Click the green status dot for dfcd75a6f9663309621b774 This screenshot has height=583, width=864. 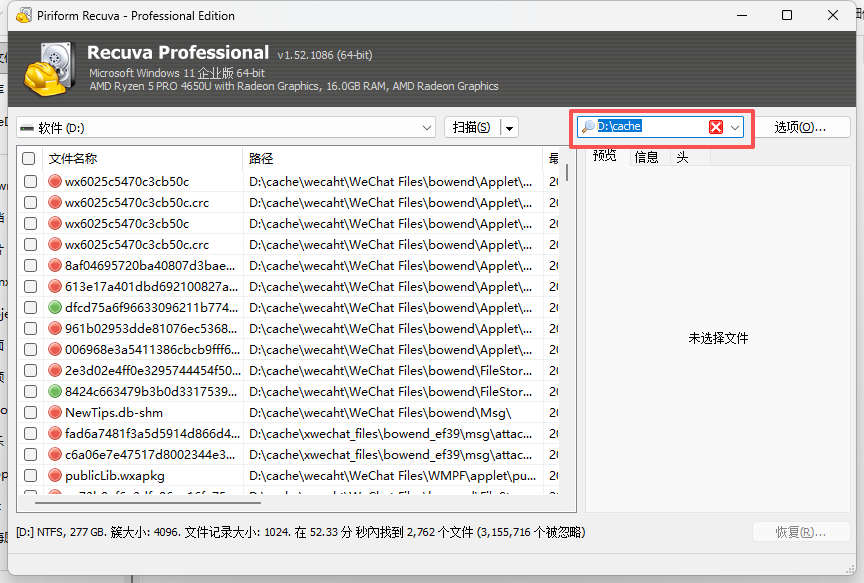pos(55,307)
